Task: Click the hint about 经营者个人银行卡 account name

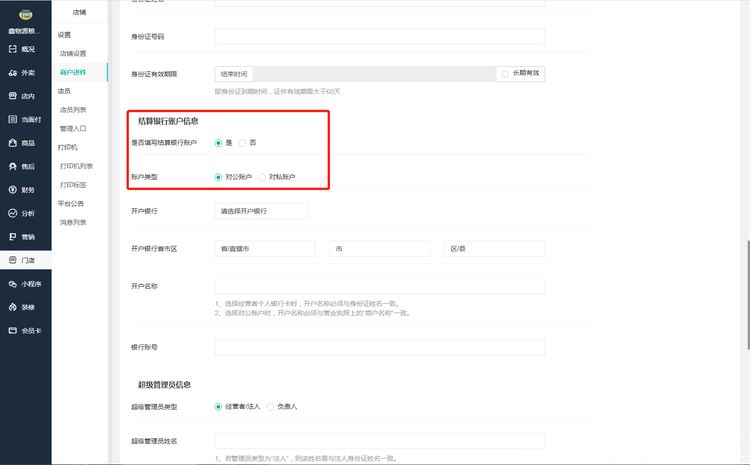Action: pyautogui.click(x=307, y=303)
